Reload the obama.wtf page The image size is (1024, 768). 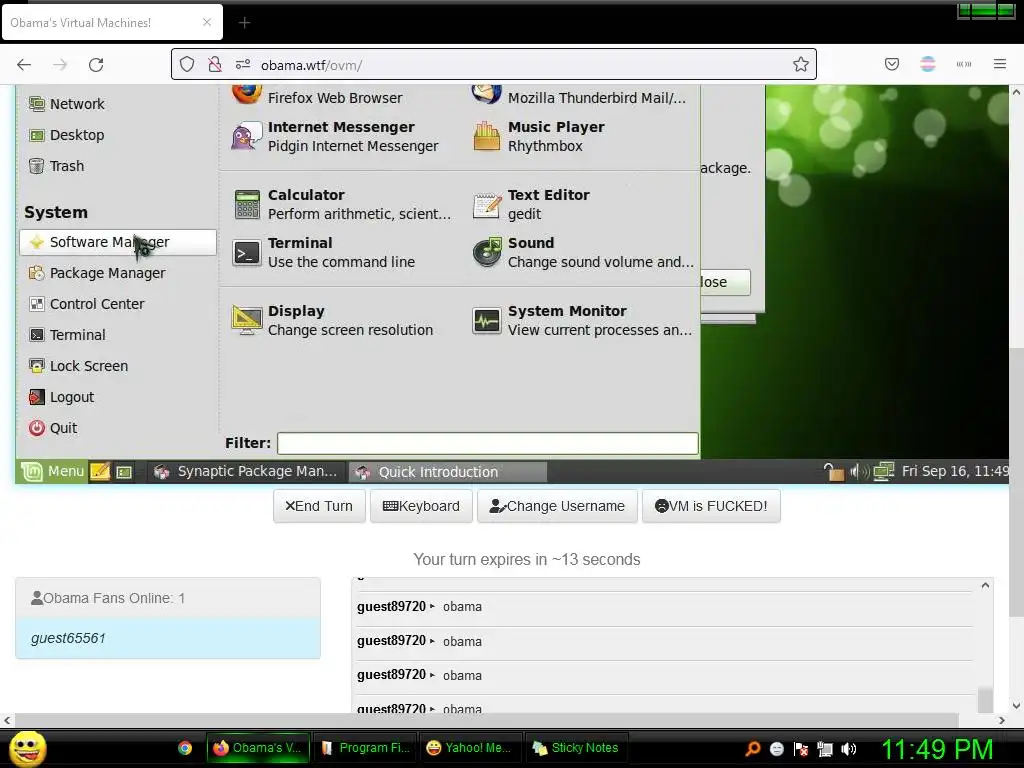tap(96, 64)
